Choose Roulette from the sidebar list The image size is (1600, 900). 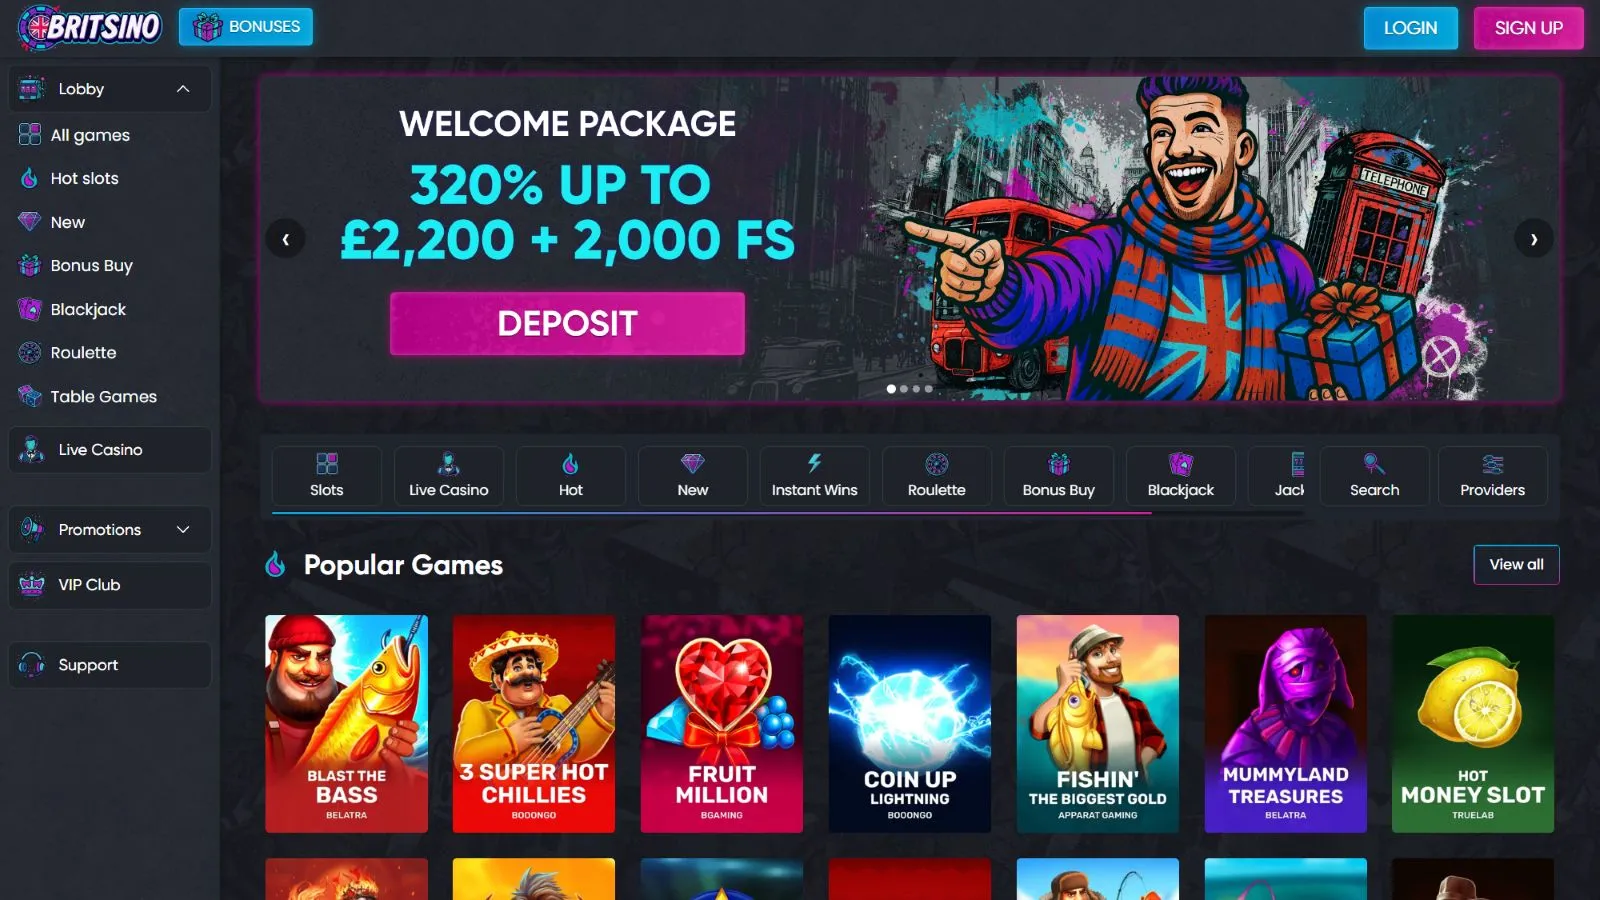point(83,352)
